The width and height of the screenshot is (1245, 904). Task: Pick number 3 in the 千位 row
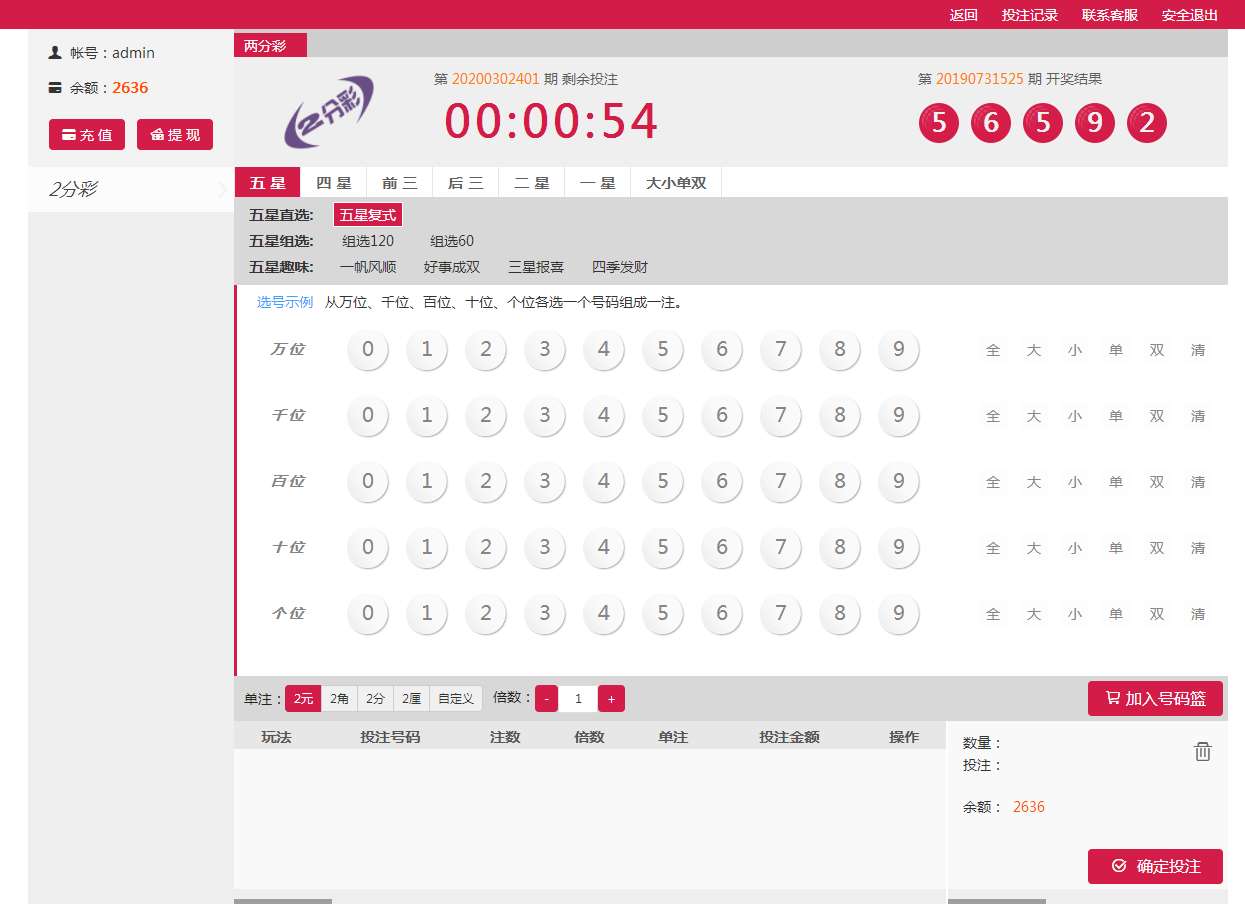(545, 416)
